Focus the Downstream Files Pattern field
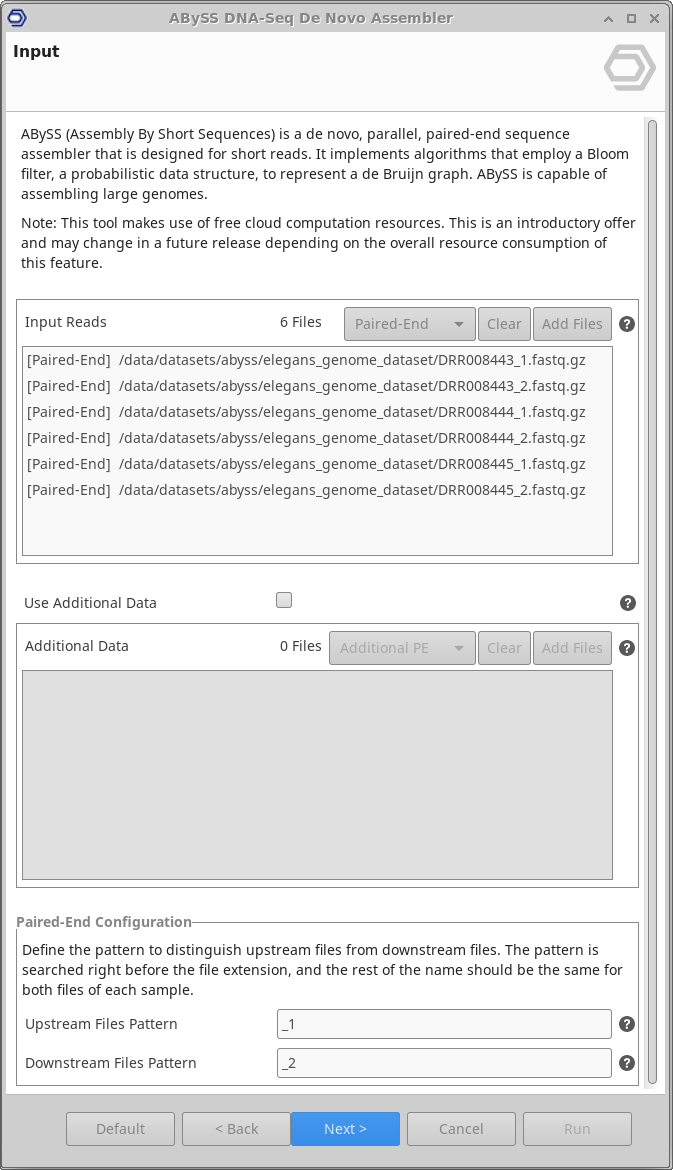 444,1063
